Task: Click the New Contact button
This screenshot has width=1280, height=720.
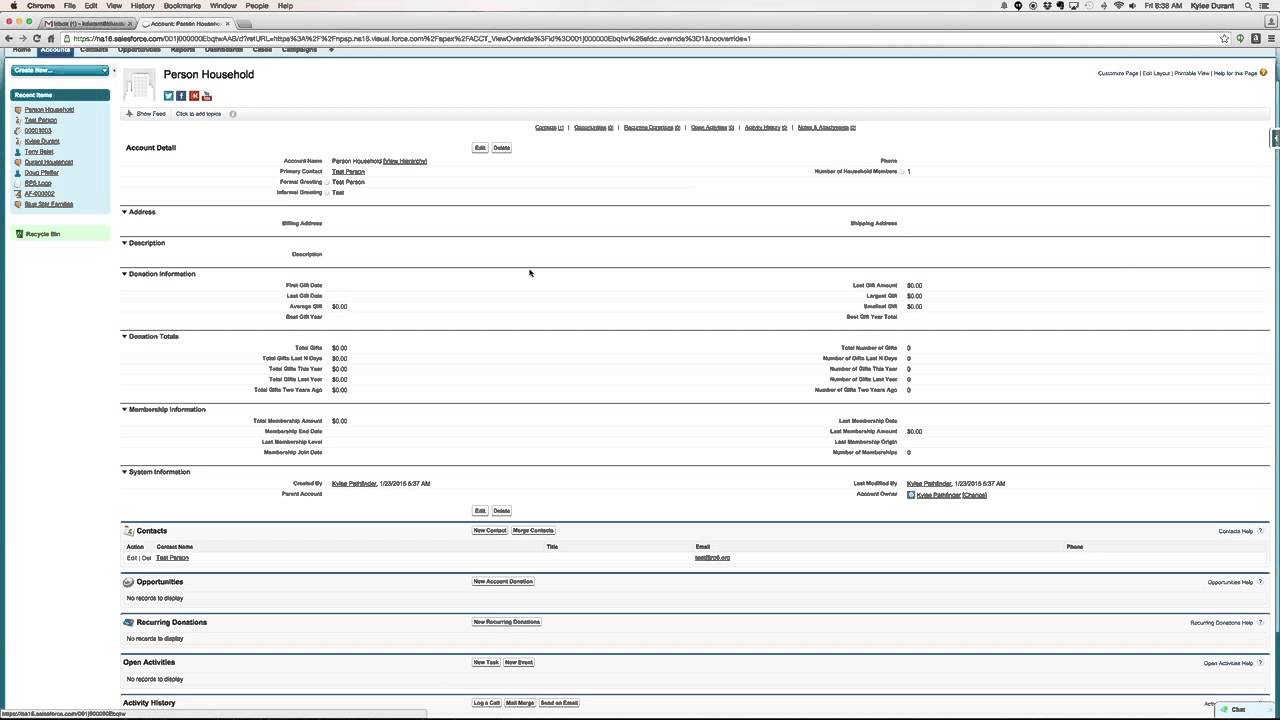Action: (x=490, y=531)
